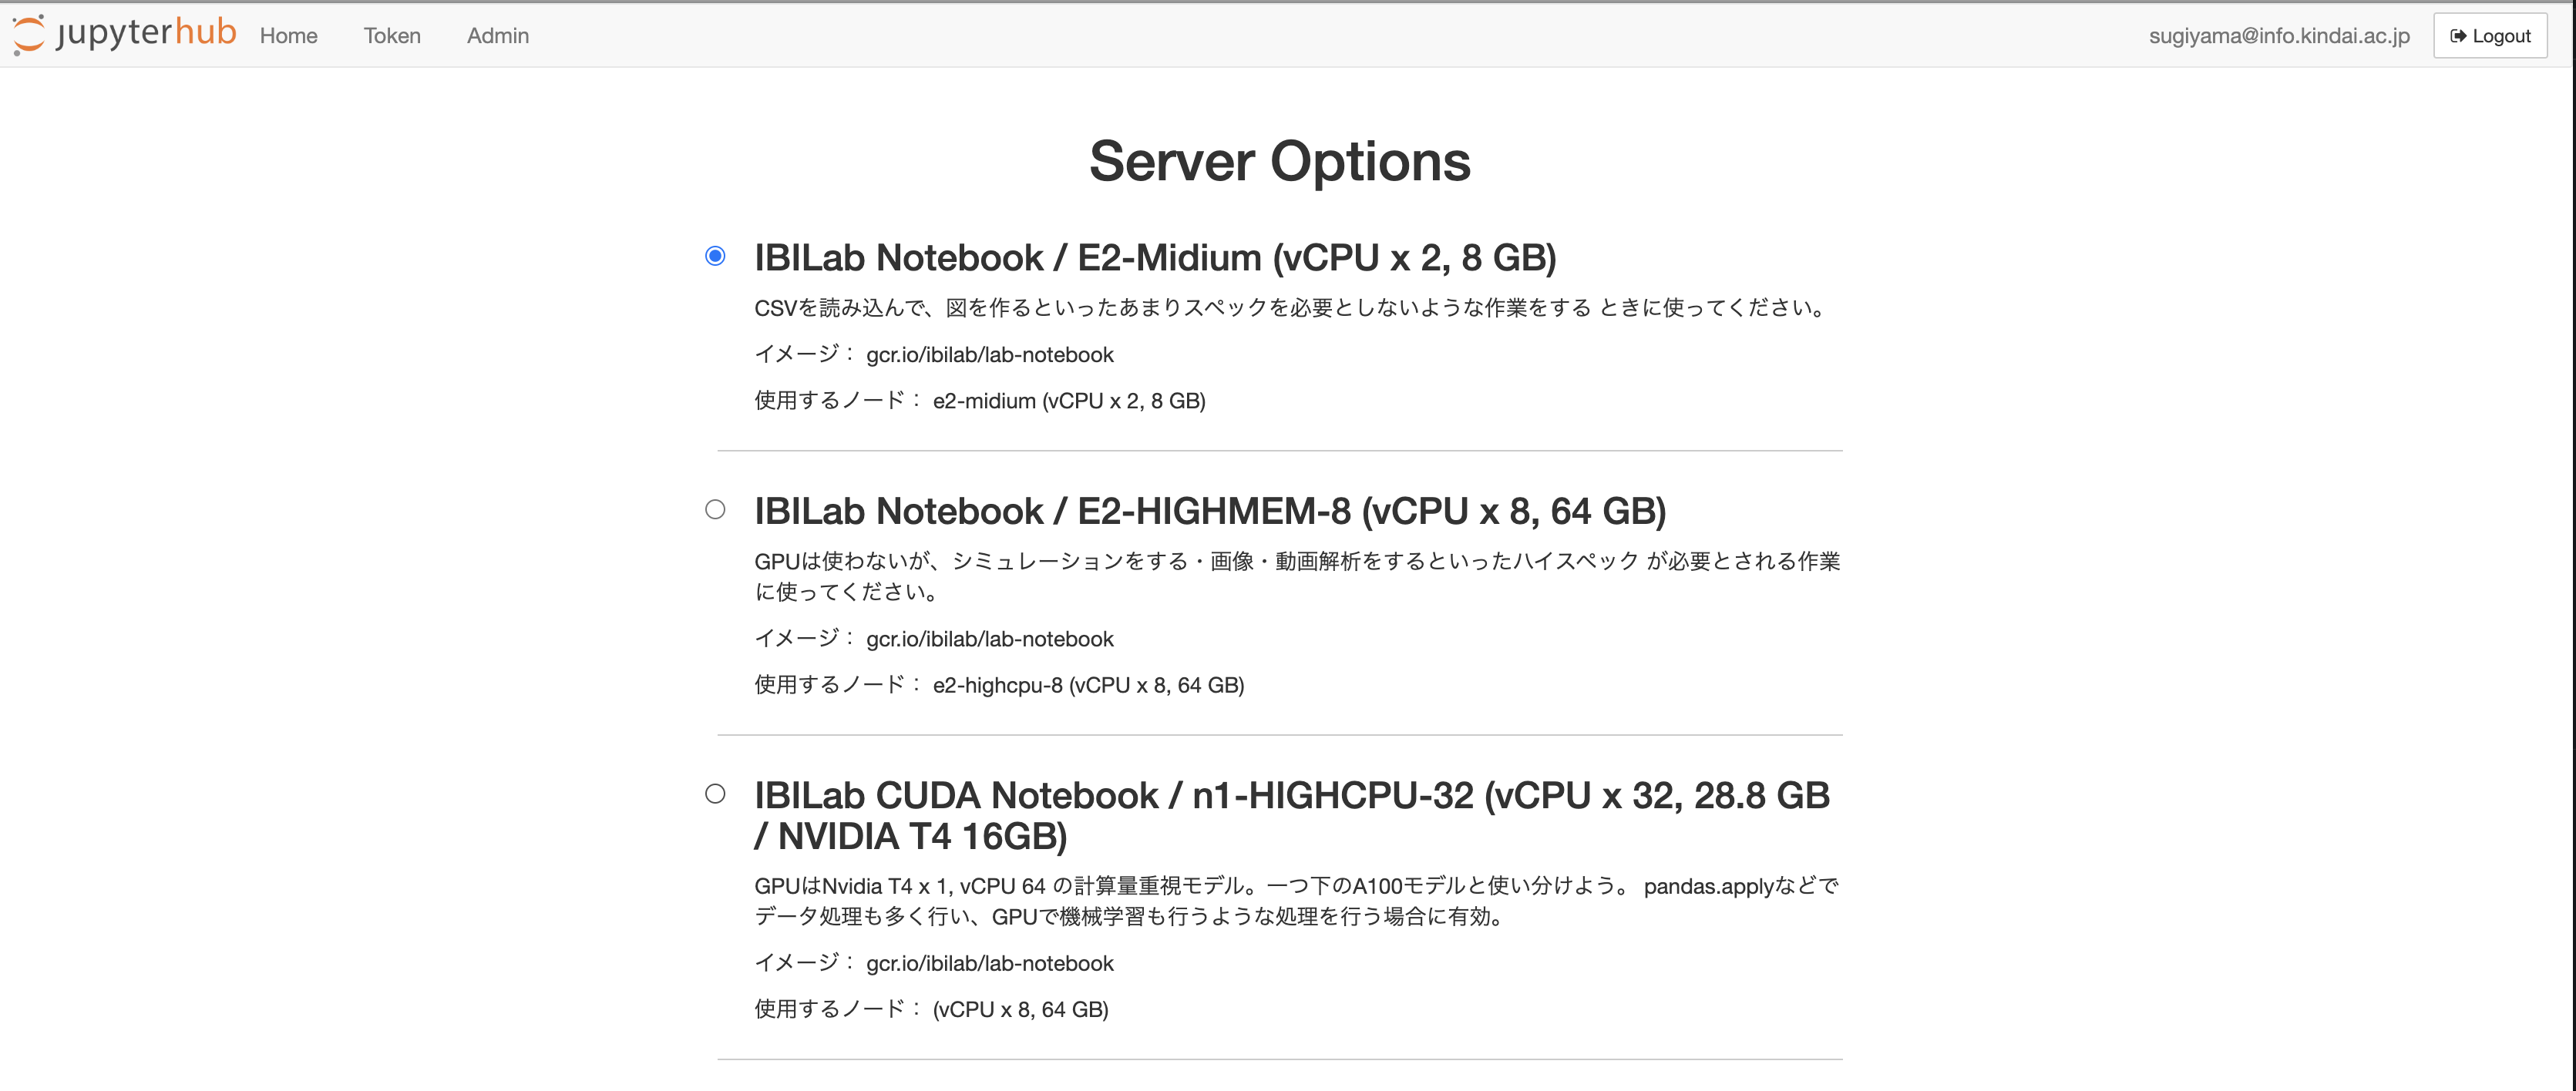Click the CSV description under E2-Midium
2576x1091 pixels.
(1290, 308)
